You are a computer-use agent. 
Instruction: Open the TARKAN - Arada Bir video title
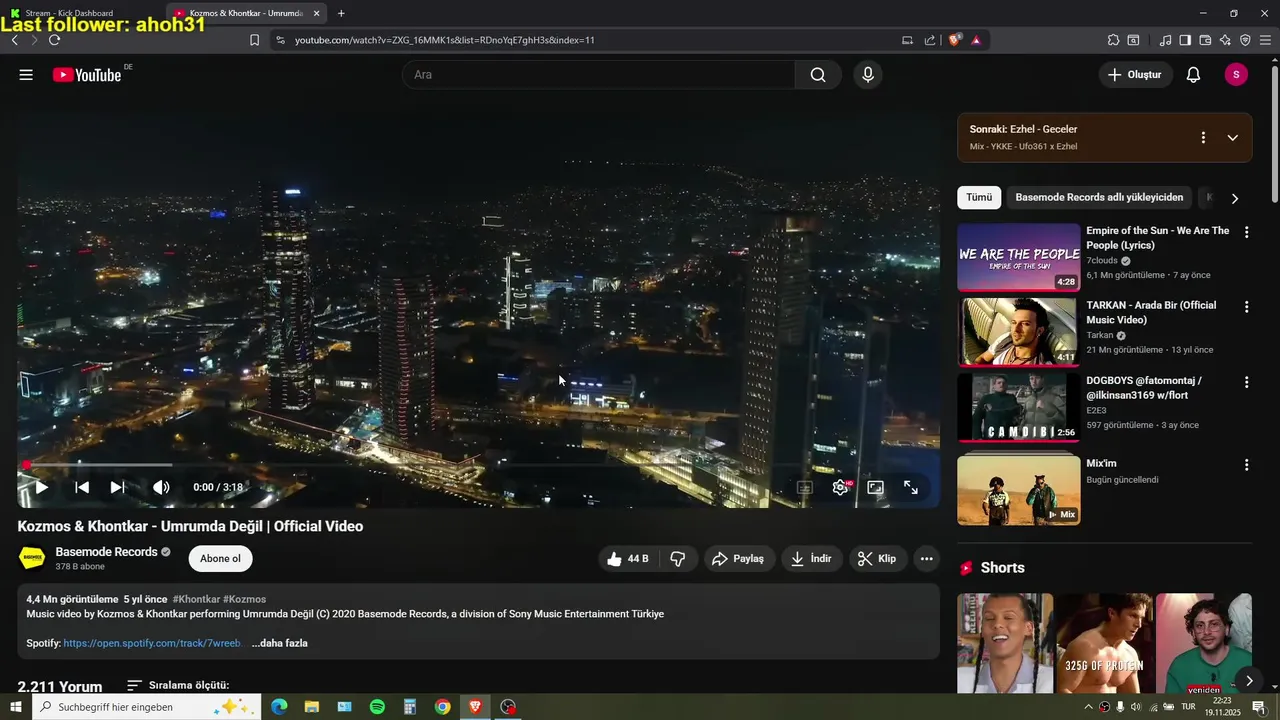[1151, 312]
